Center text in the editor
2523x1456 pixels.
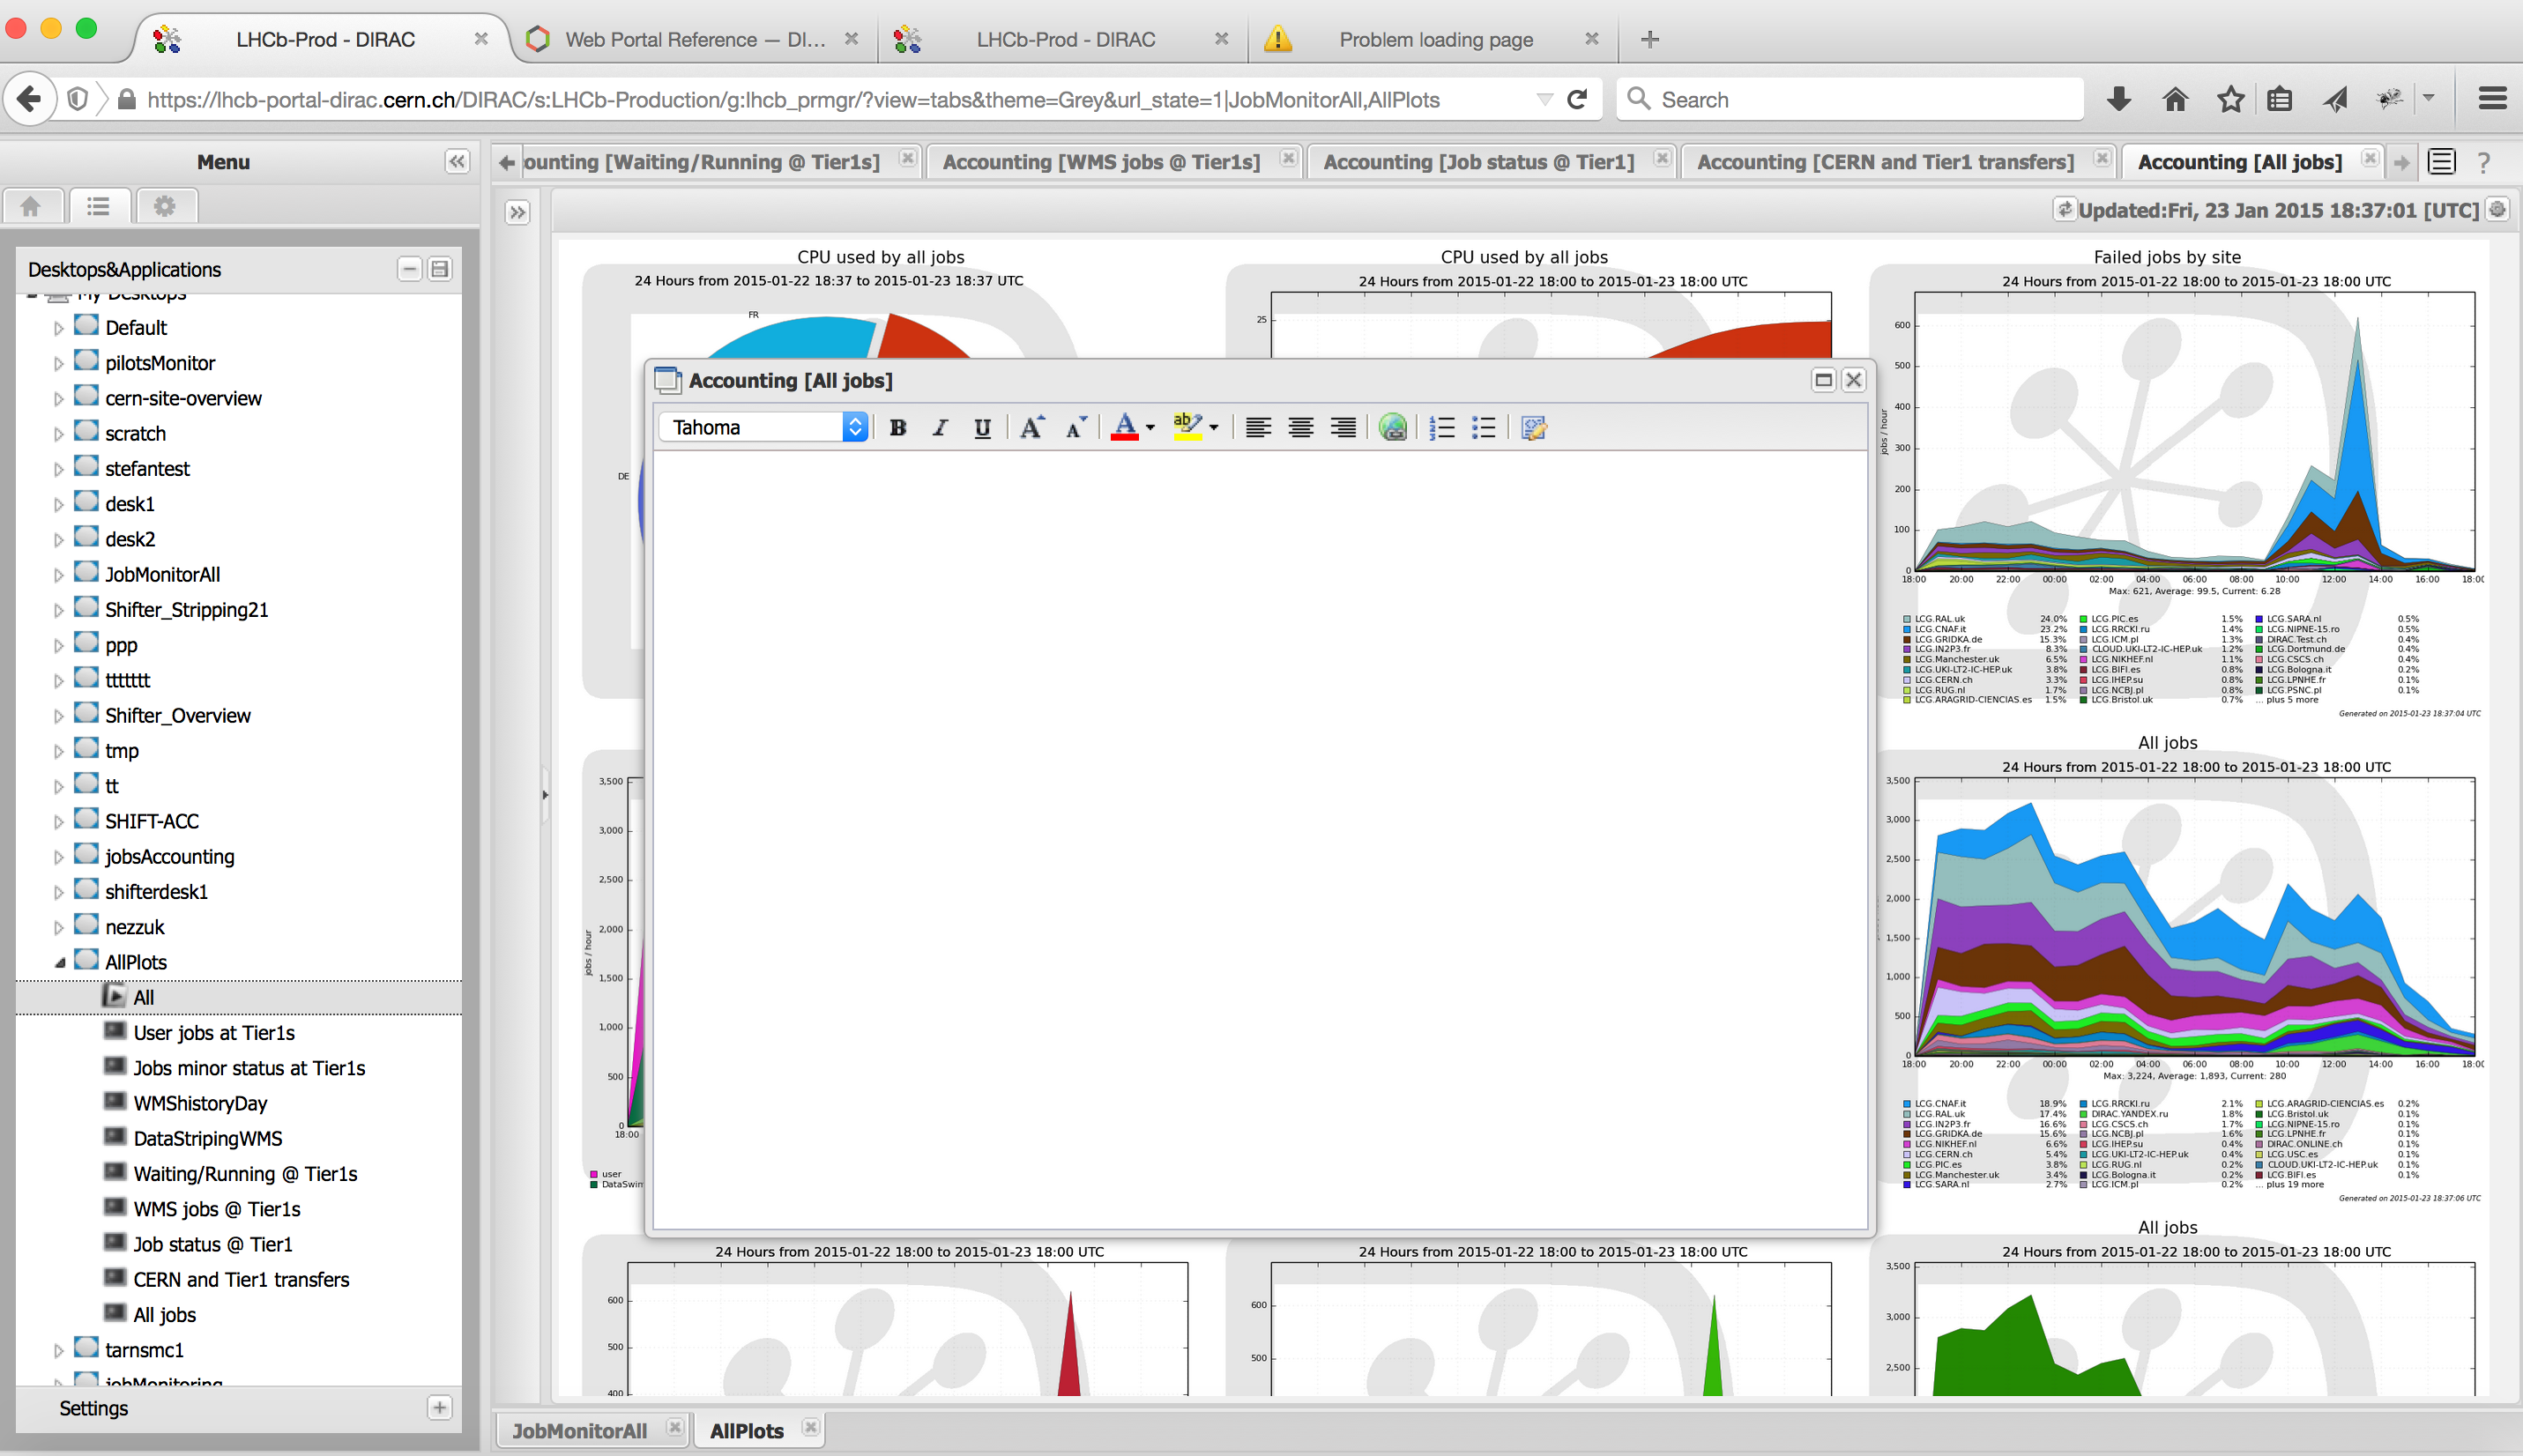(x=1300, y=428)
